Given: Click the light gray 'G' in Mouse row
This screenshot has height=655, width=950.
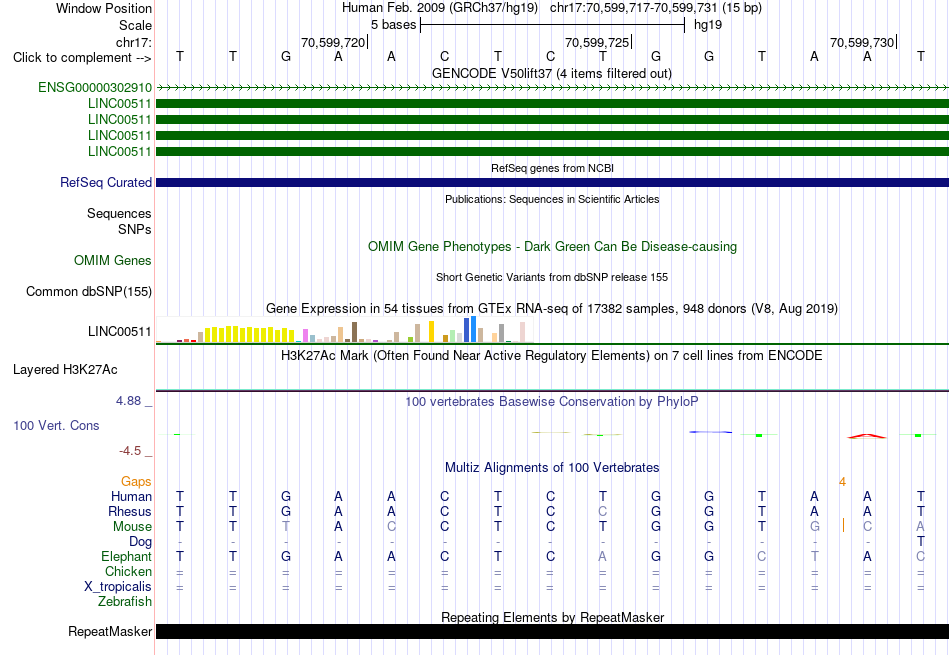Looking at the screenshot, I should pyautogui.click(x=815, y=527).
